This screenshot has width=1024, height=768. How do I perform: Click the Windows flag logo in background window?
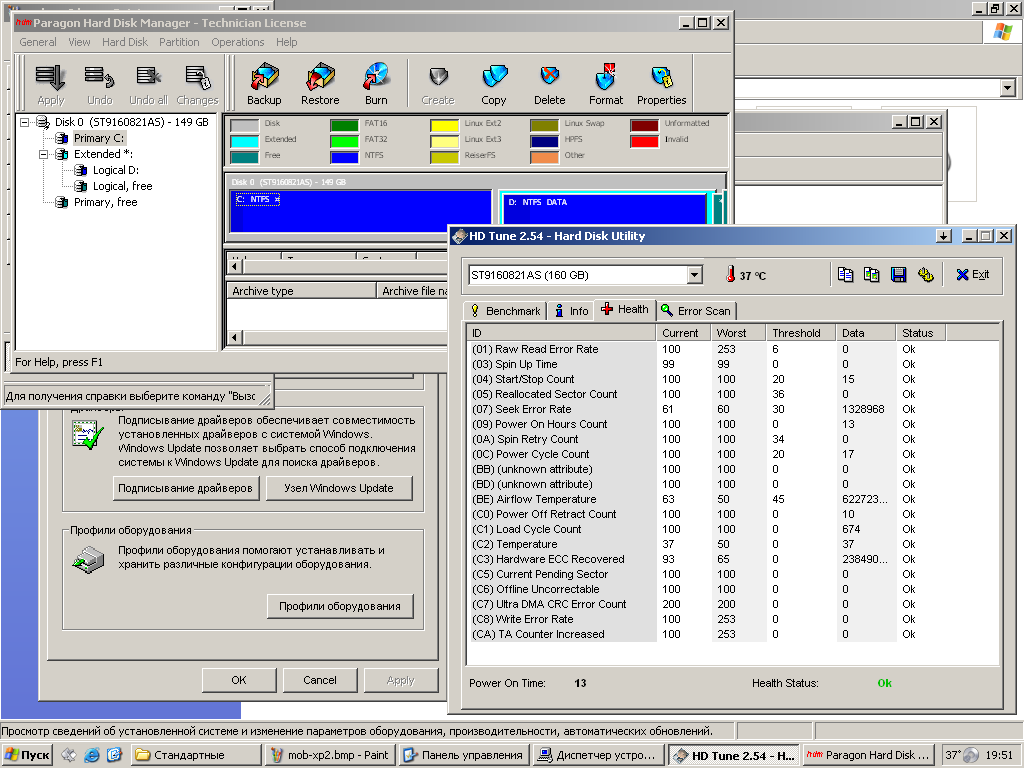[x=1002, y=31]
